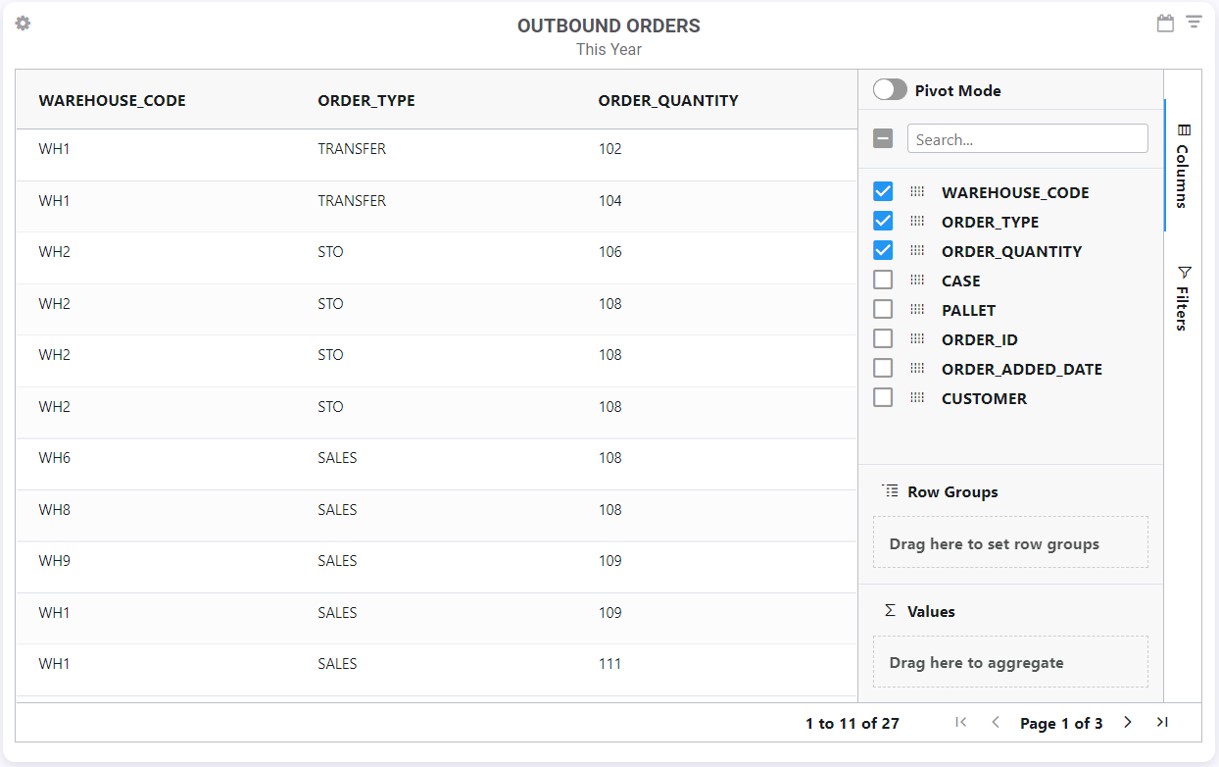Open the calendar date picker icon
Viewport: 1219px width, 767px height.
[x=1165, y=23]
